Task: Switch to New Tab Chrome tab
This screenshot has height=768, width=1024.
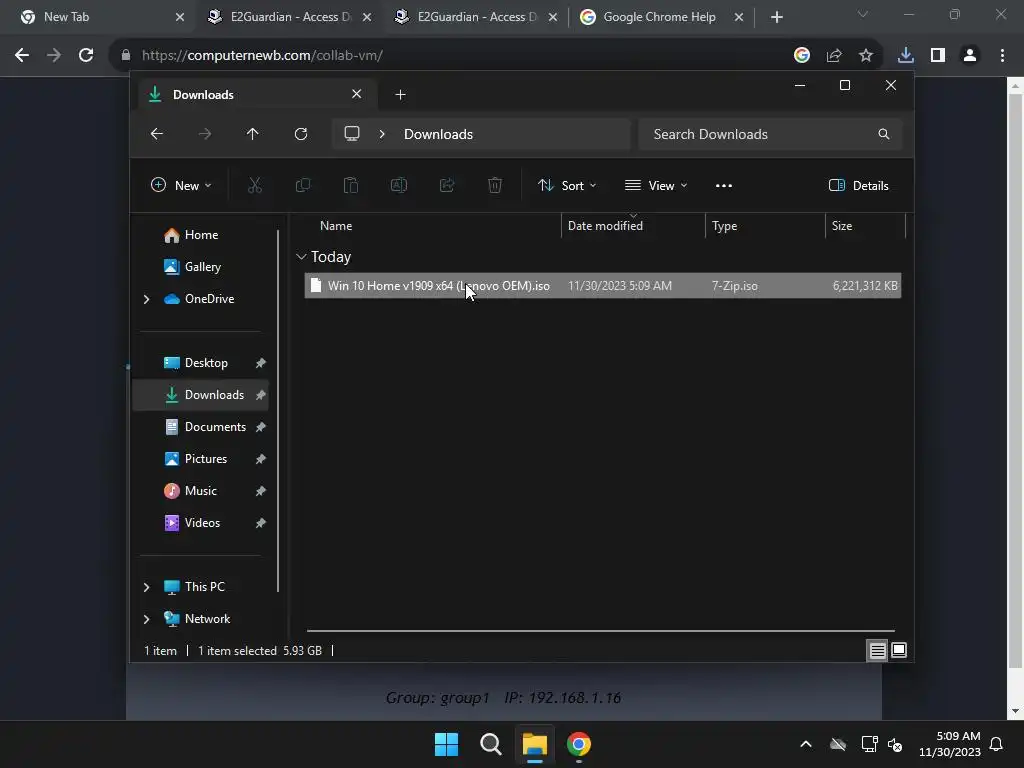Action: 98,17
